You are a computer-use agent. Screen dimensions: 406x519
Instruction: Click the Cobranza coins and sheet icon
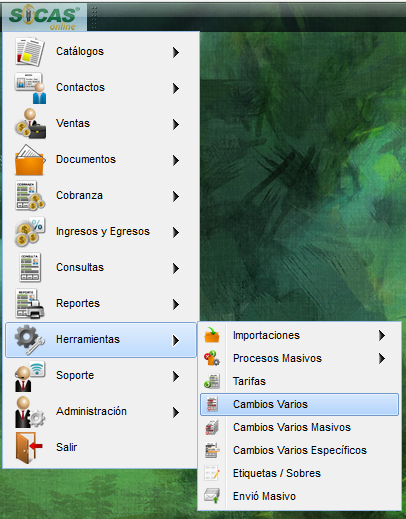pos(30,196)
